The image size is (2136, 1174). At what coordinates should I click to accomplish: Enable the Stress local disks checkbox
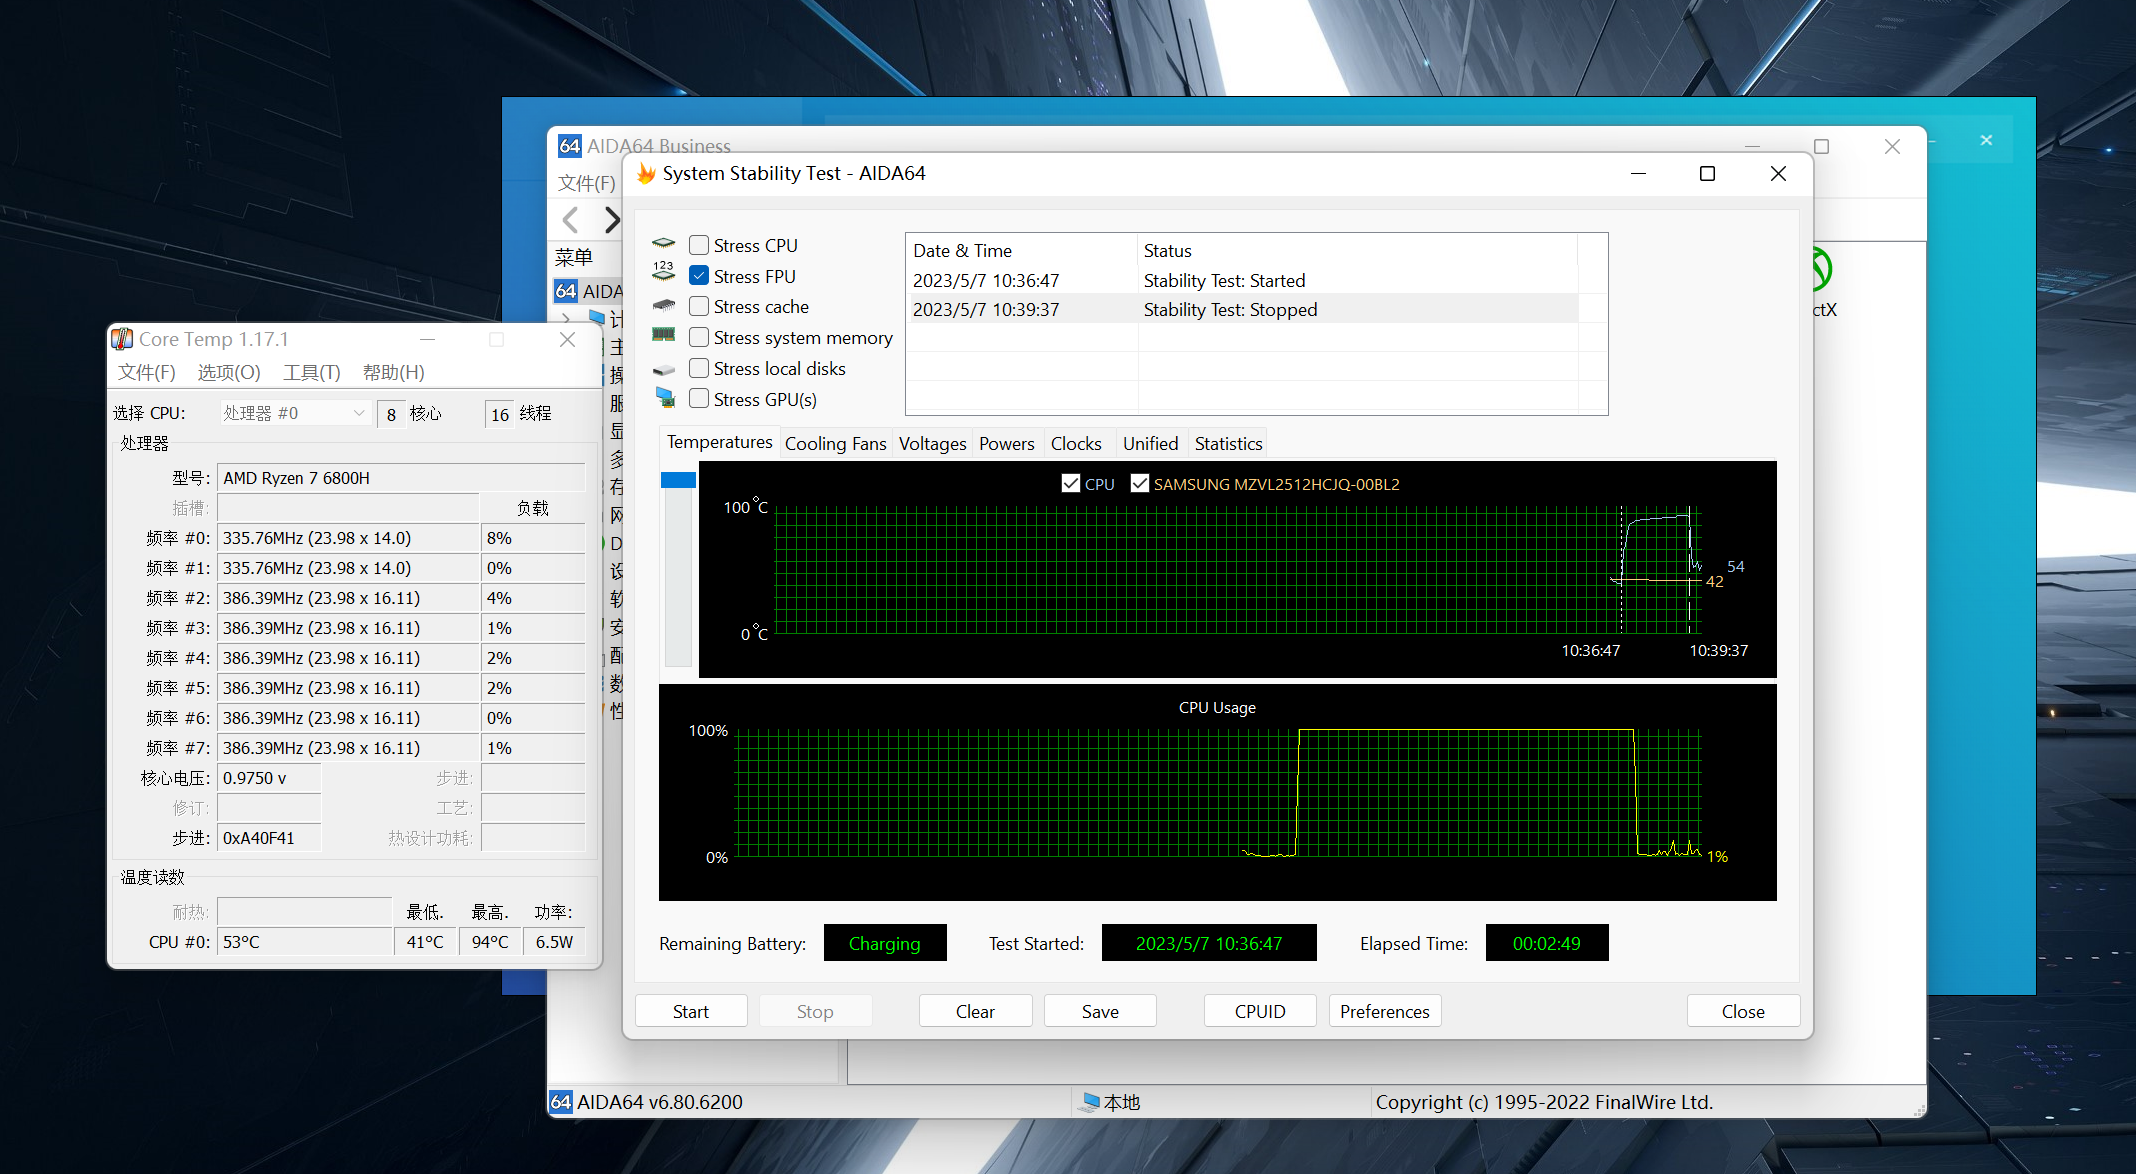699,368
